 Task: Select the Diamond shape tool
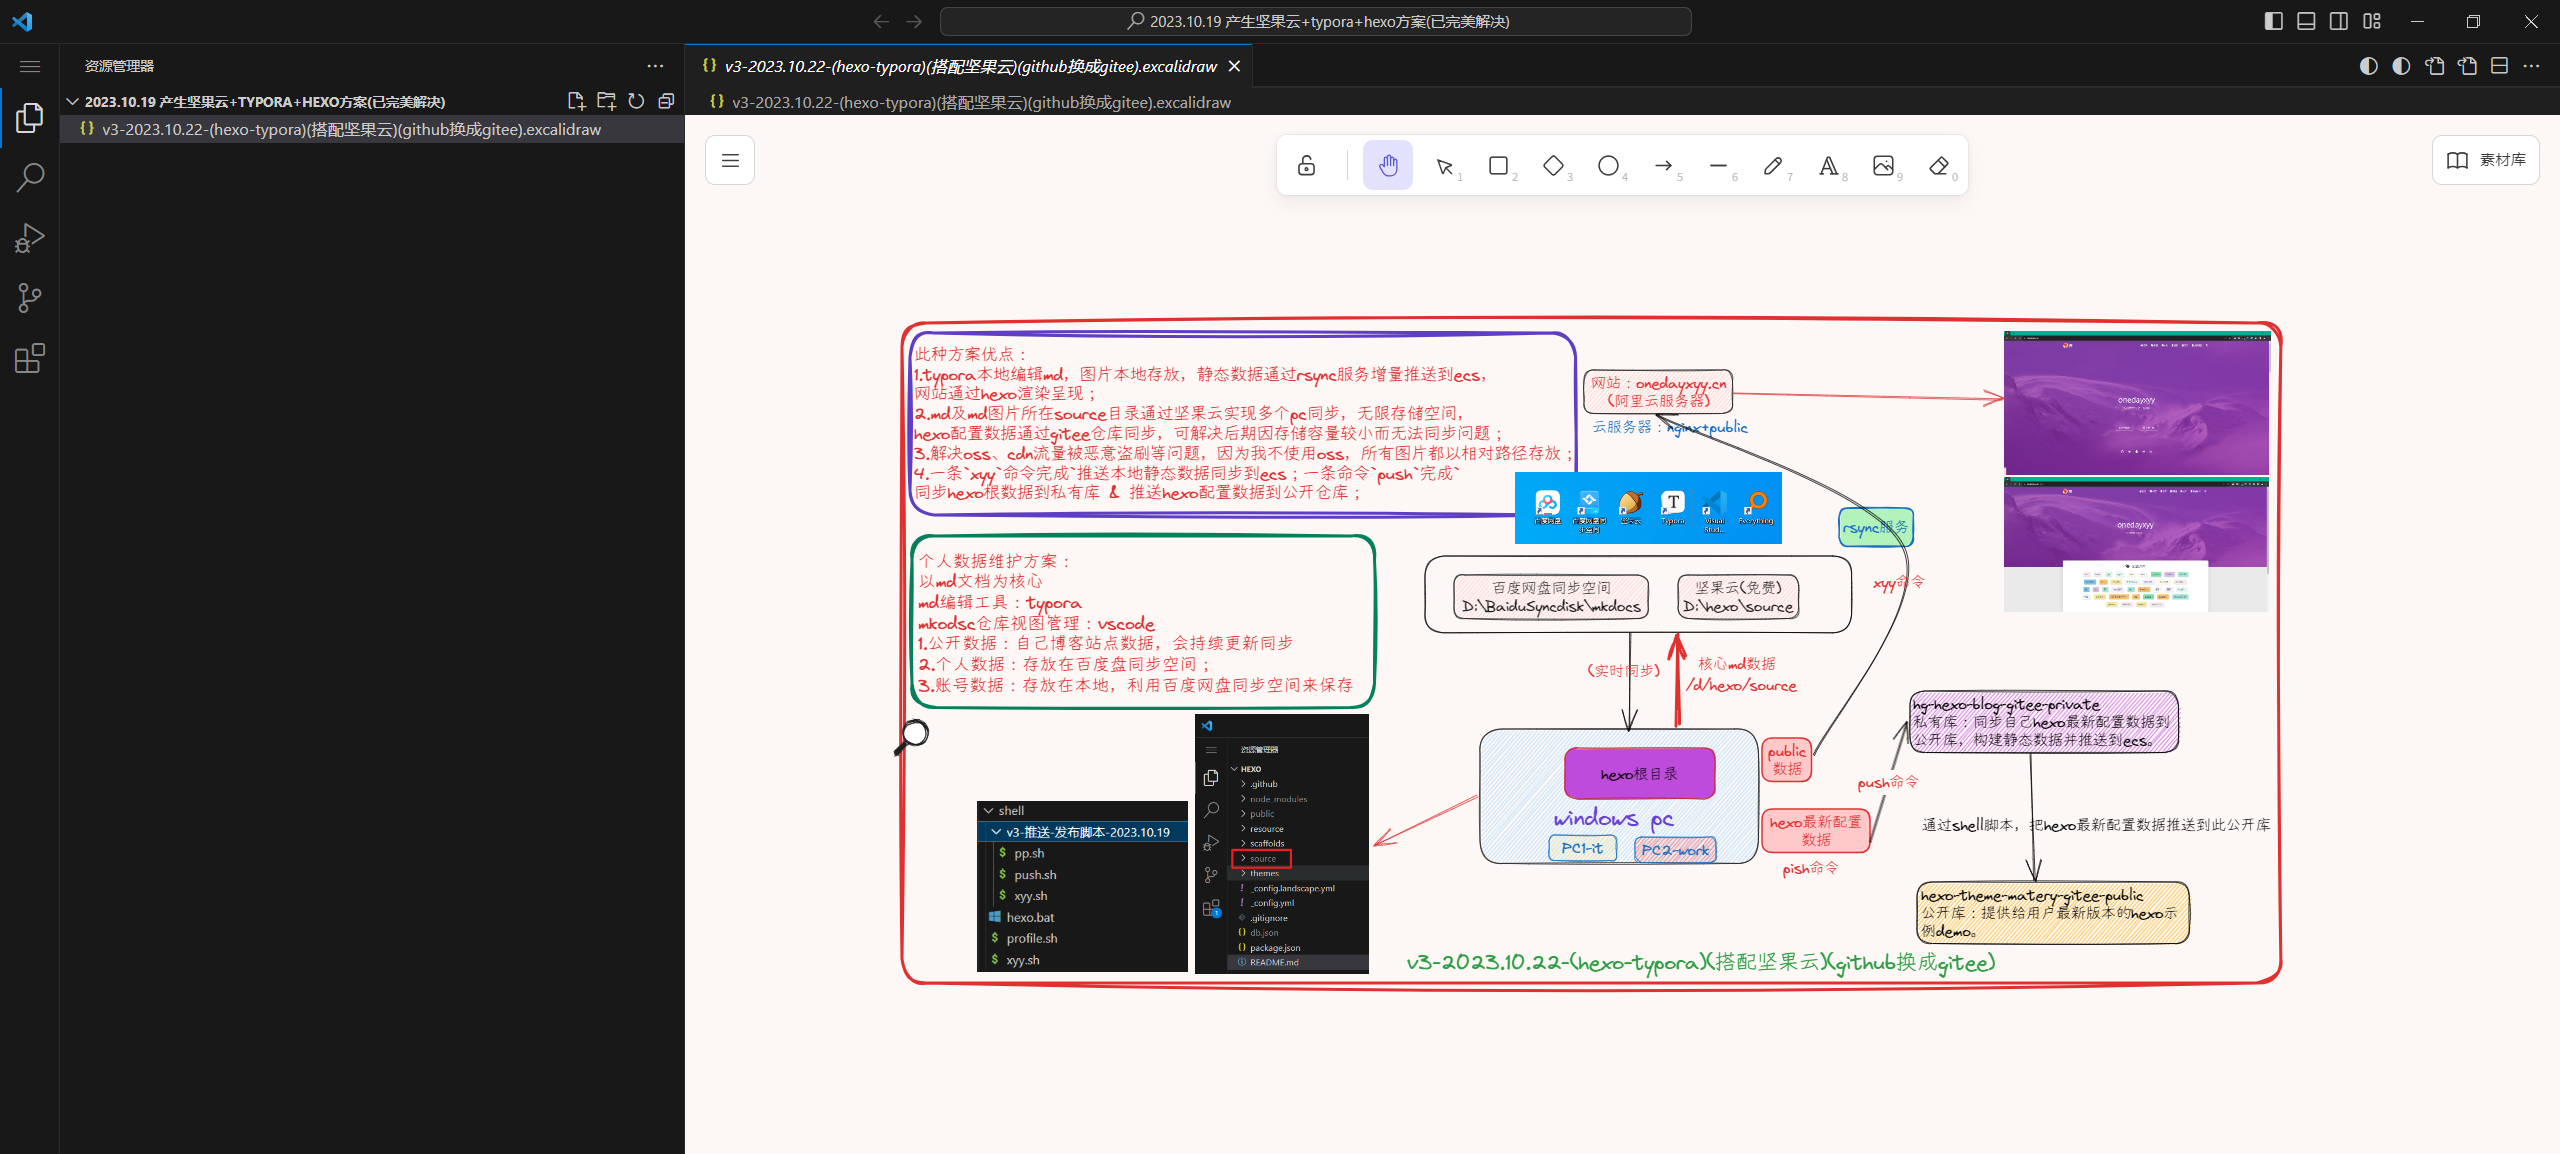pyautogui.click(x=1553, y=166)
